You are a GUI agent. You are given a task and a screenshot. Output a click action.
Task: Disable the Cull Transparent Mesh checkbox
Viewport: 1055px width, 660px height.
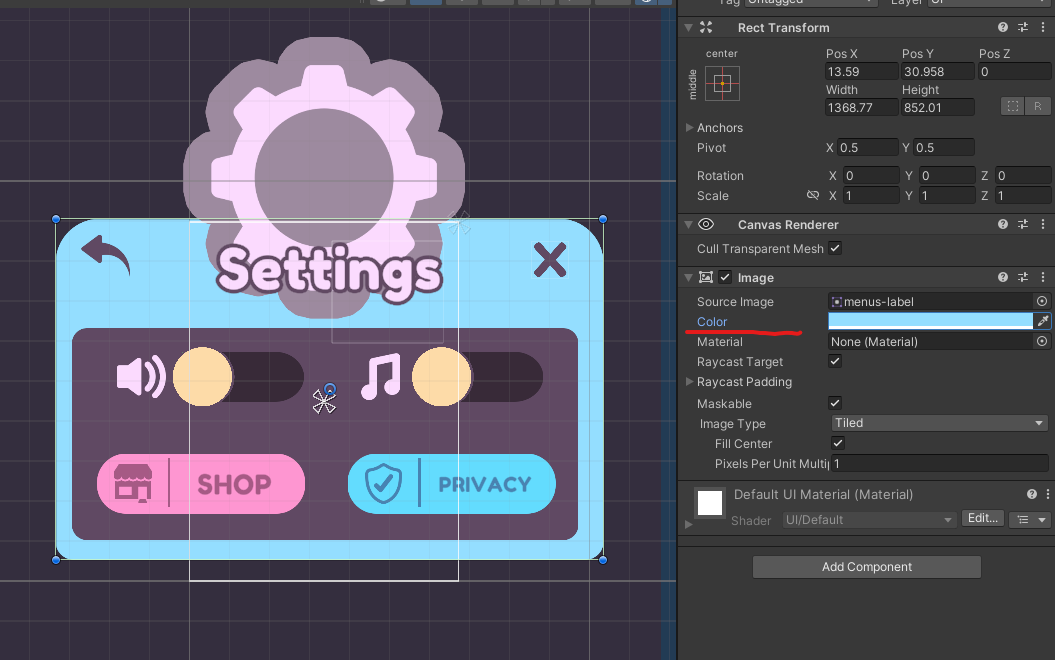pos(835,249)
